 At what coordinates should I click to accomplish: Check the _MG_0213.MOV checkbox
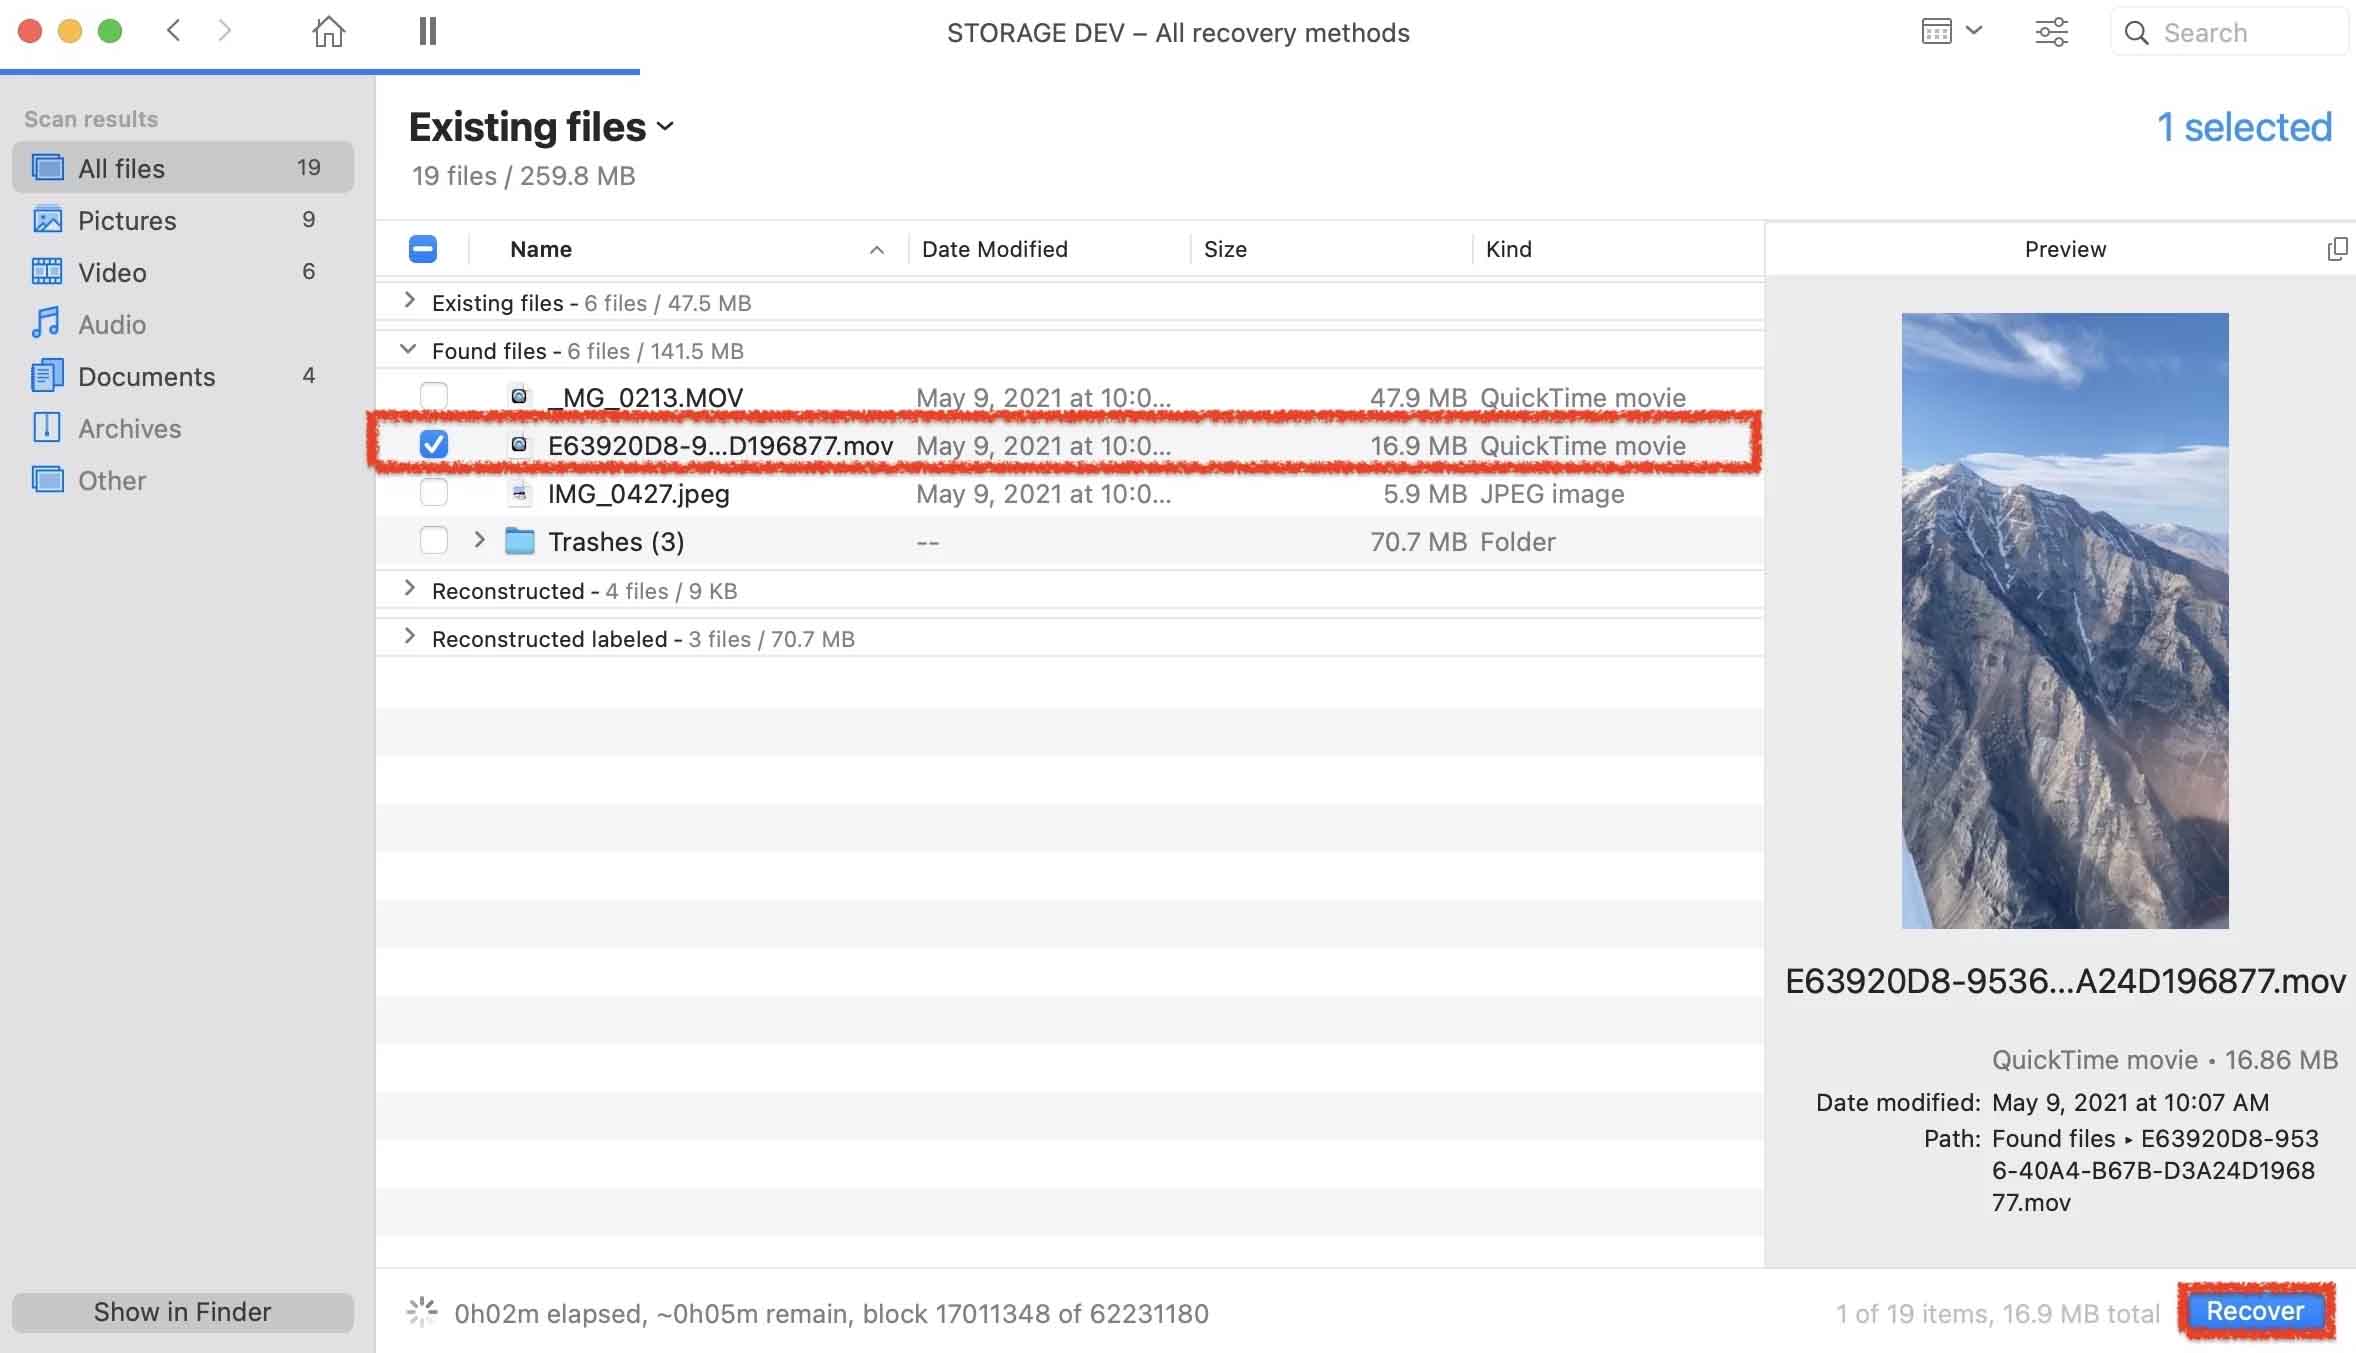point(434,396)
